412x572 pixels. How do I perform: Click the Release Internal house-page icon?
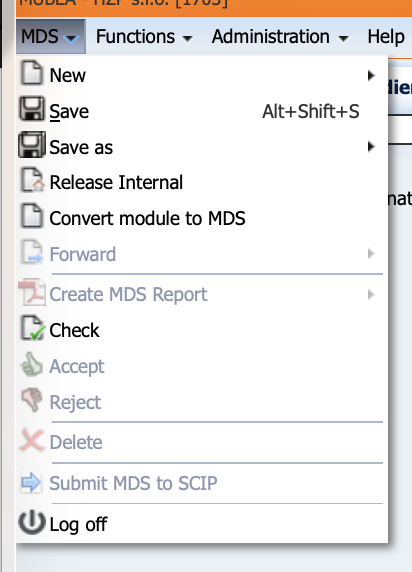[x=32, y=180]
